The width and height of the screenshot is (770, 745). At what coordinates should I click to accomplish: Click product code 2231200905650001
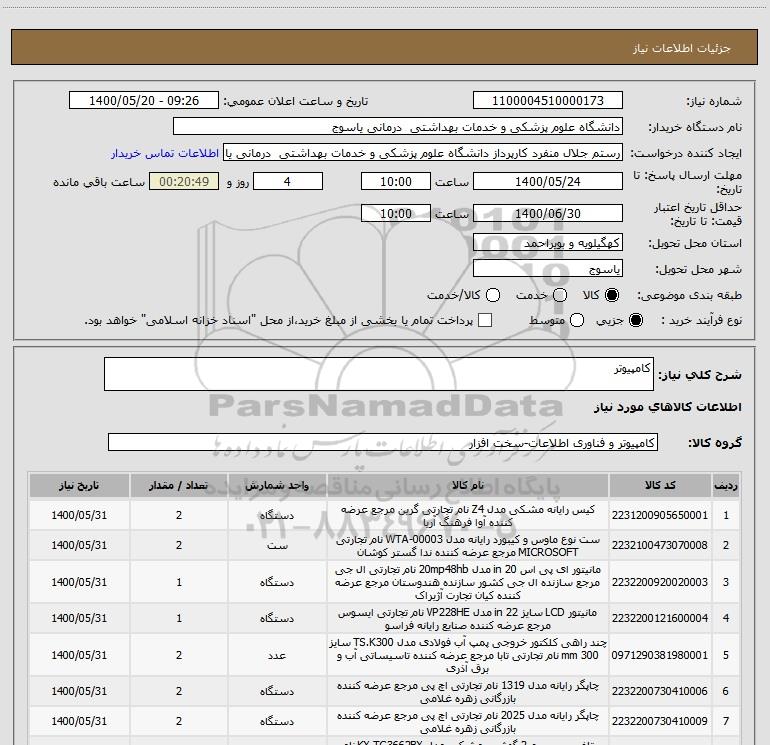tap(660, 515)
